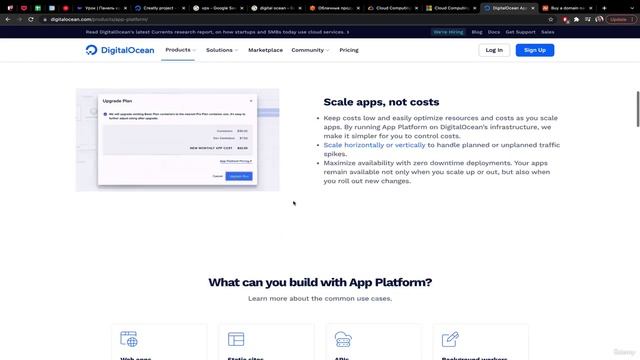Click the page vertical scrollbar thumb

(638, 109)
